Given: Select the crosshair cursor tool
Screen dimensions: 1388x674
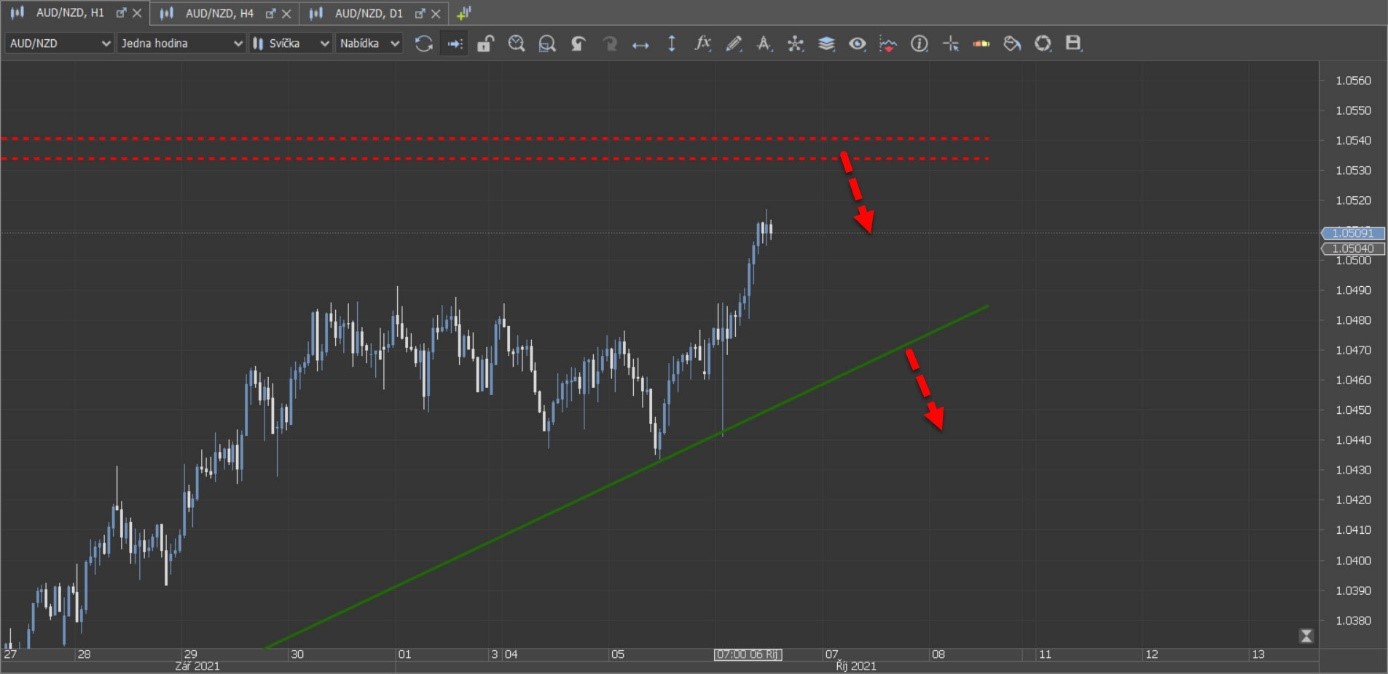Looking at the screenshot, I should point(950,44).
